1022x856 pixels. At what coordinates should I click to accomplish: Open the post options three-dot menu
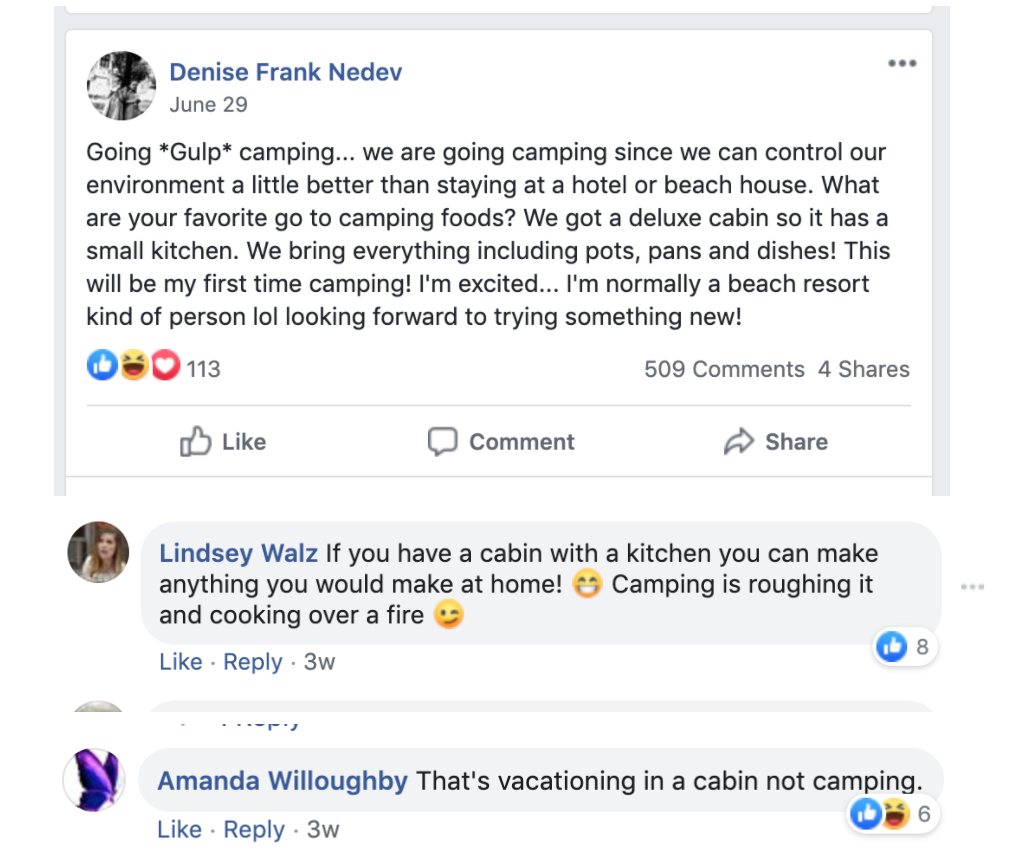[x=901, y=64]
